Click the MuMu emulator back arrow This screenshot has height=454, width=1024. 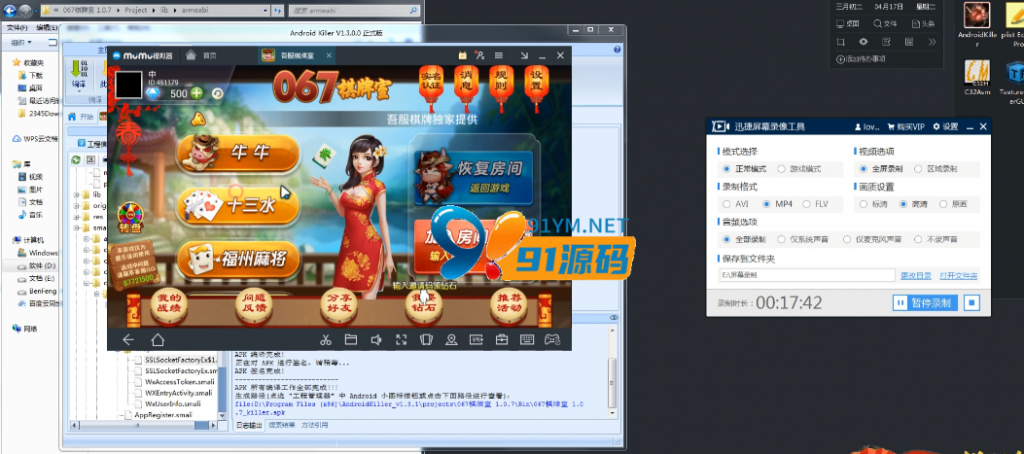point(128,340)
